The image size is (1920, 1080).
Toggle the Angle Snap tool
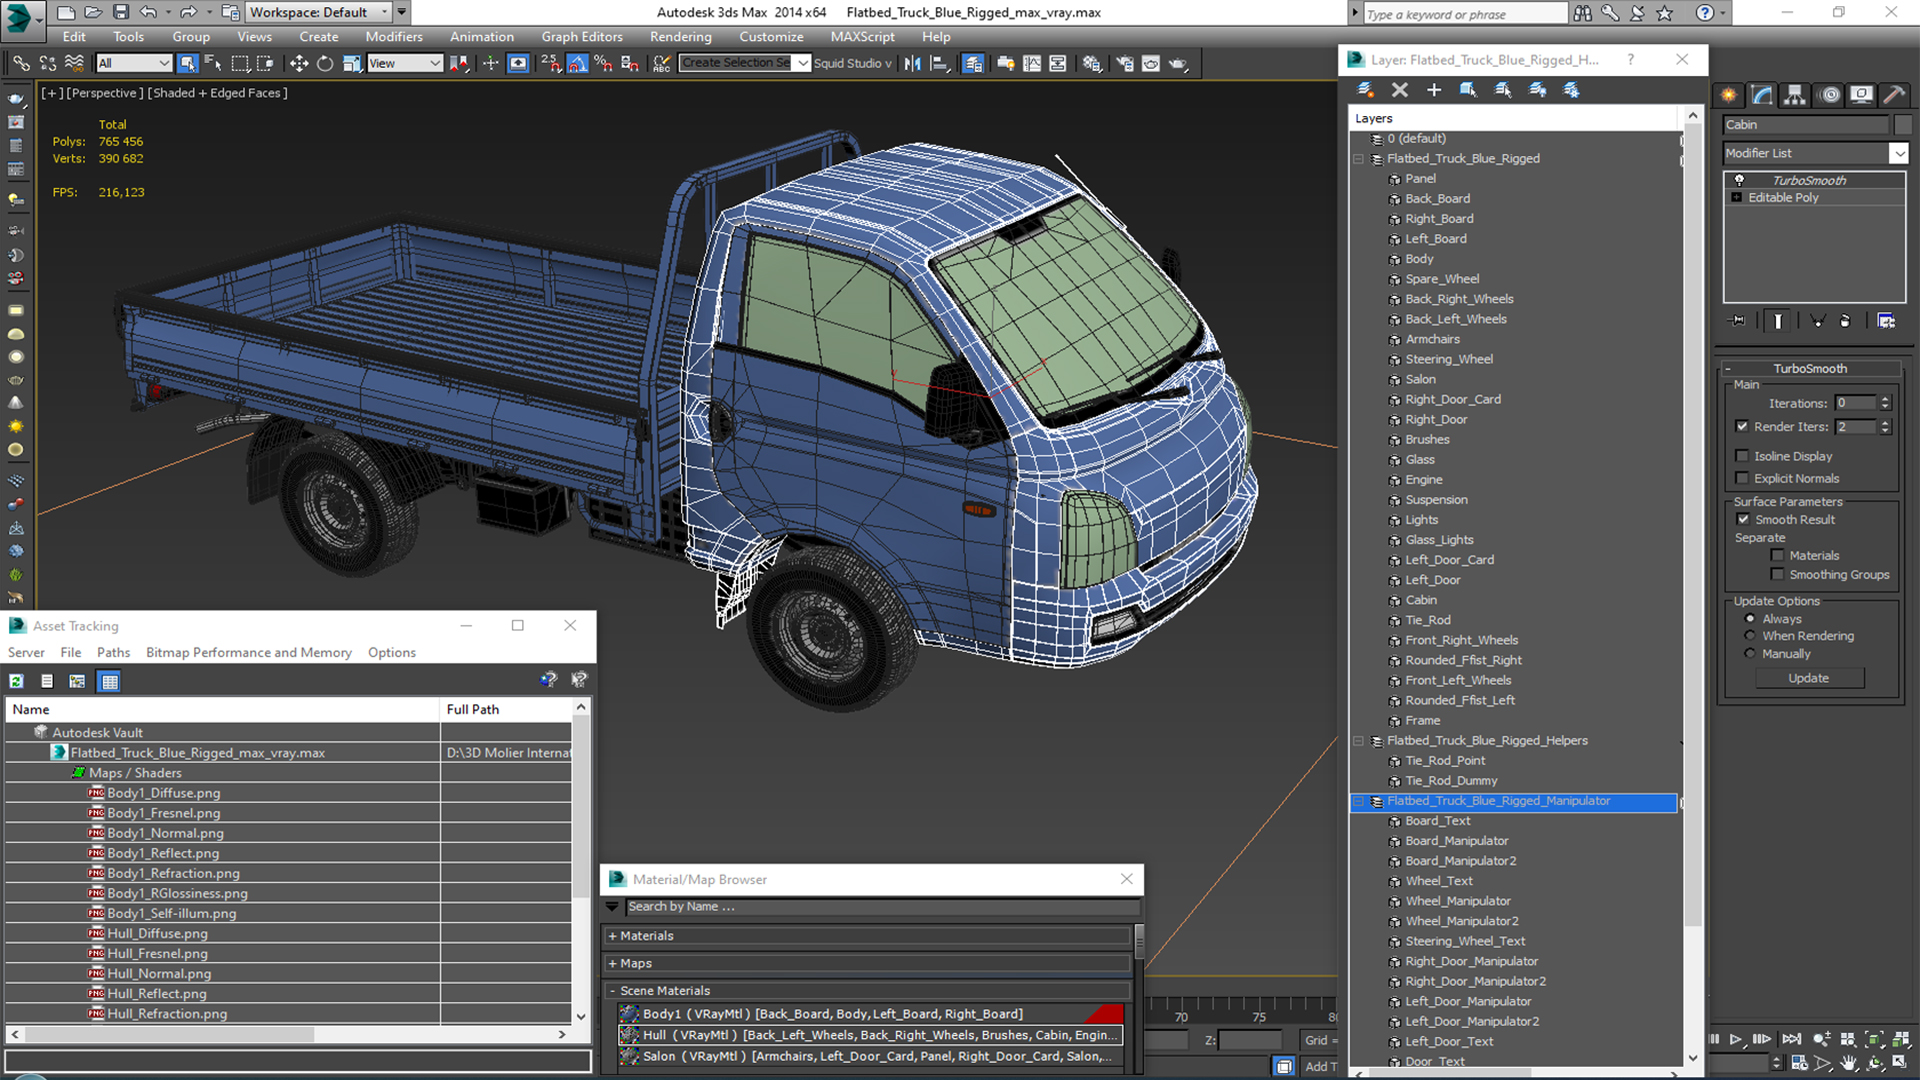578,63
